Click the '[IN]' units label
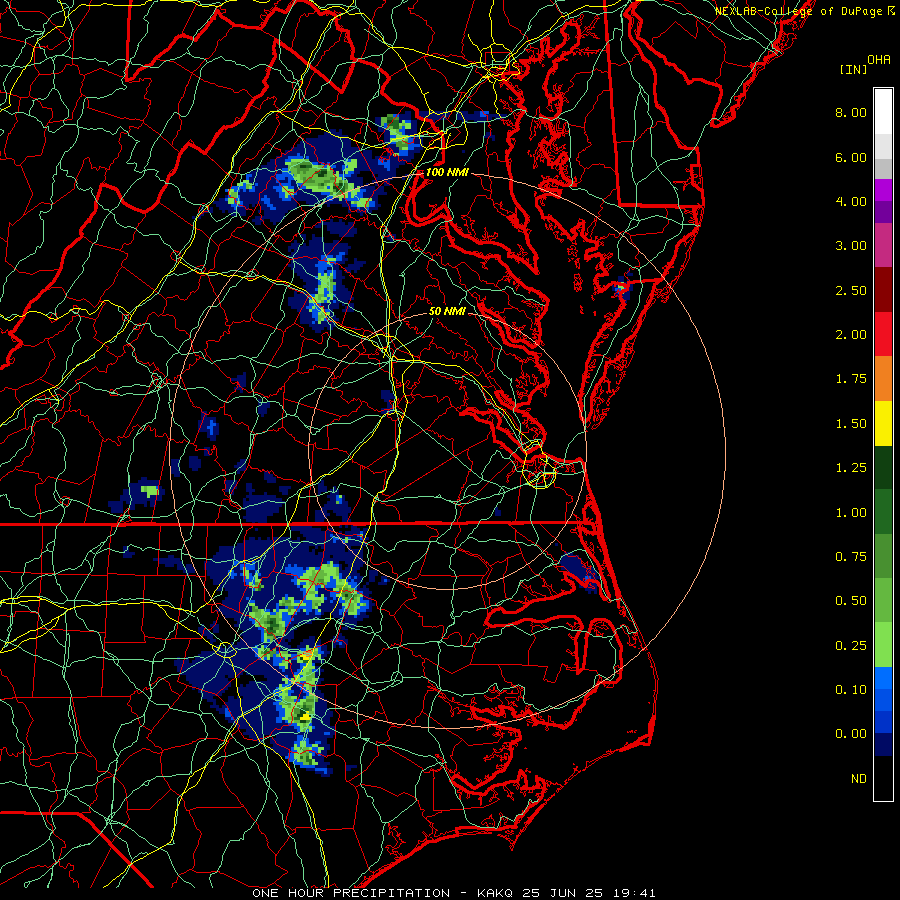The width and height of the screenshot is (900, 900). [854, 69]
